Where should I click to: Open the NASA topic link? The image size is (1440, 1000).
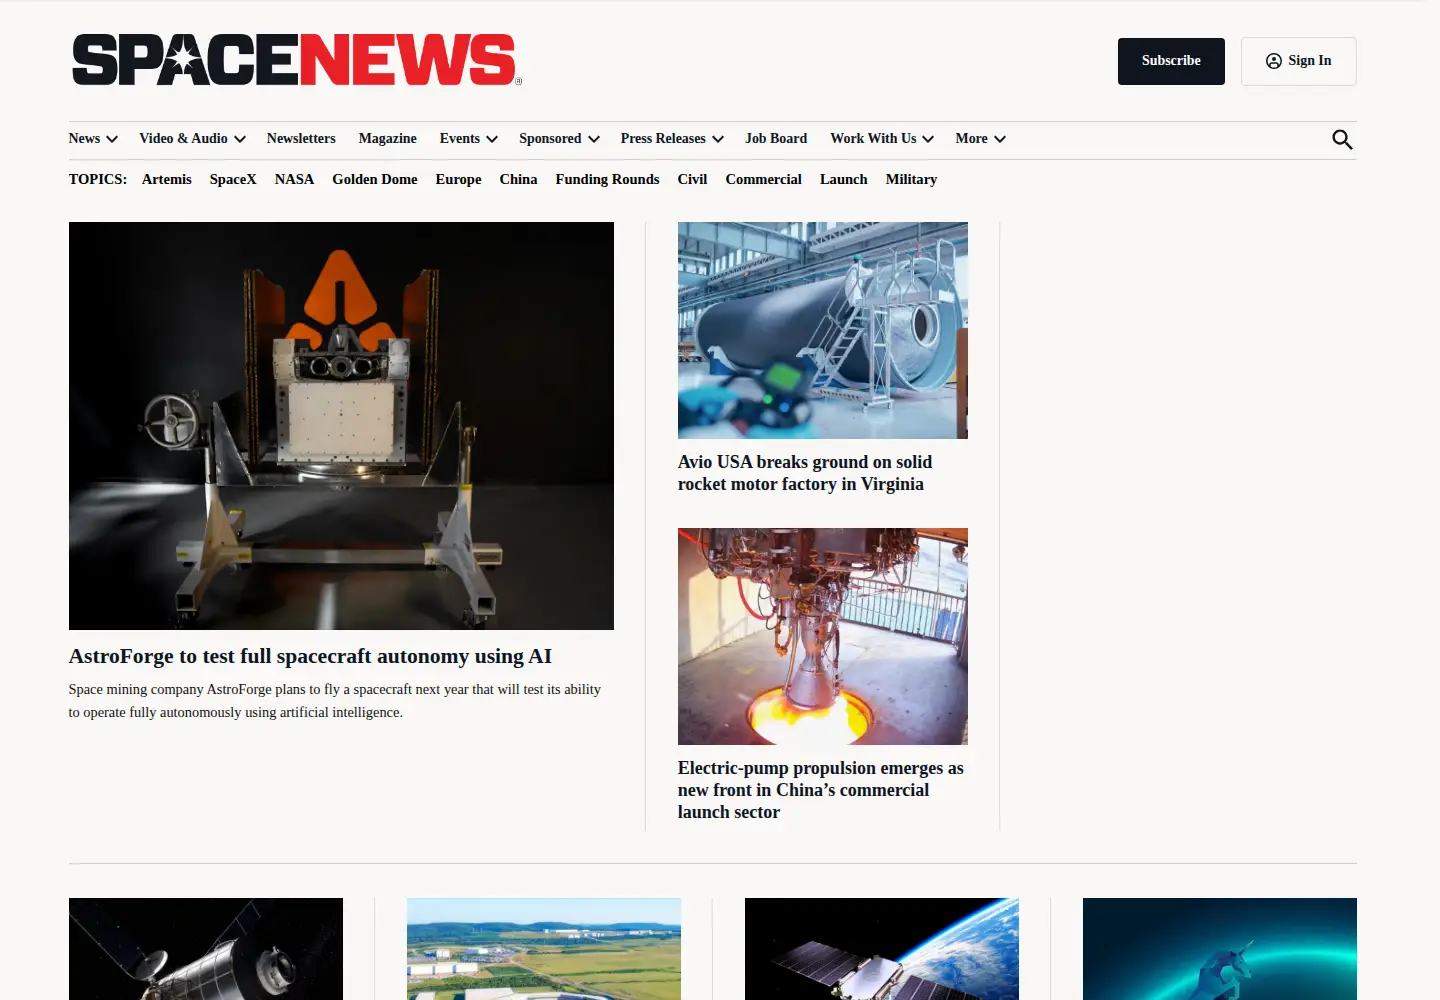pos(294,180)
